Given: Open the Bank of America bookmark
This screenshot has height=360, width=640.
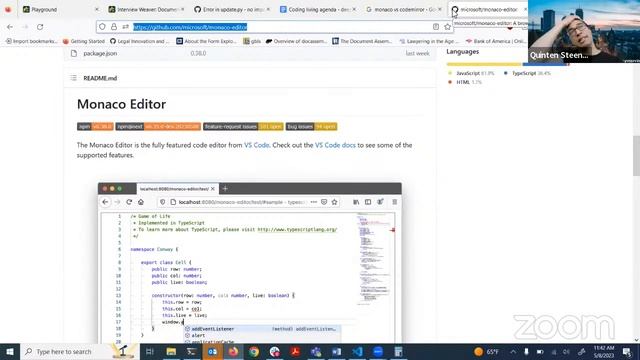Looking at the screenshot, I should pyautogui.click(x=496, y=41).
